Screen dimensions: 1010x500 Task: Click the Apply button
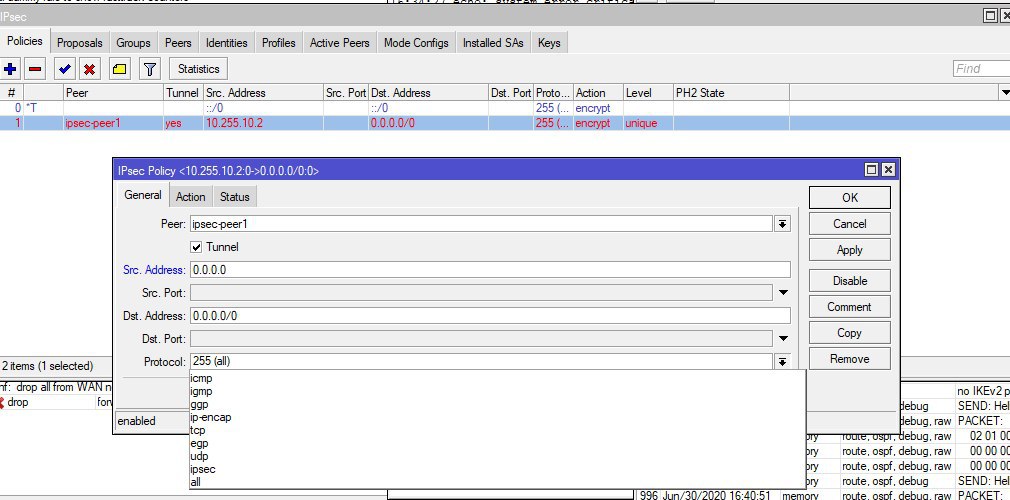[x=850, y=250]
